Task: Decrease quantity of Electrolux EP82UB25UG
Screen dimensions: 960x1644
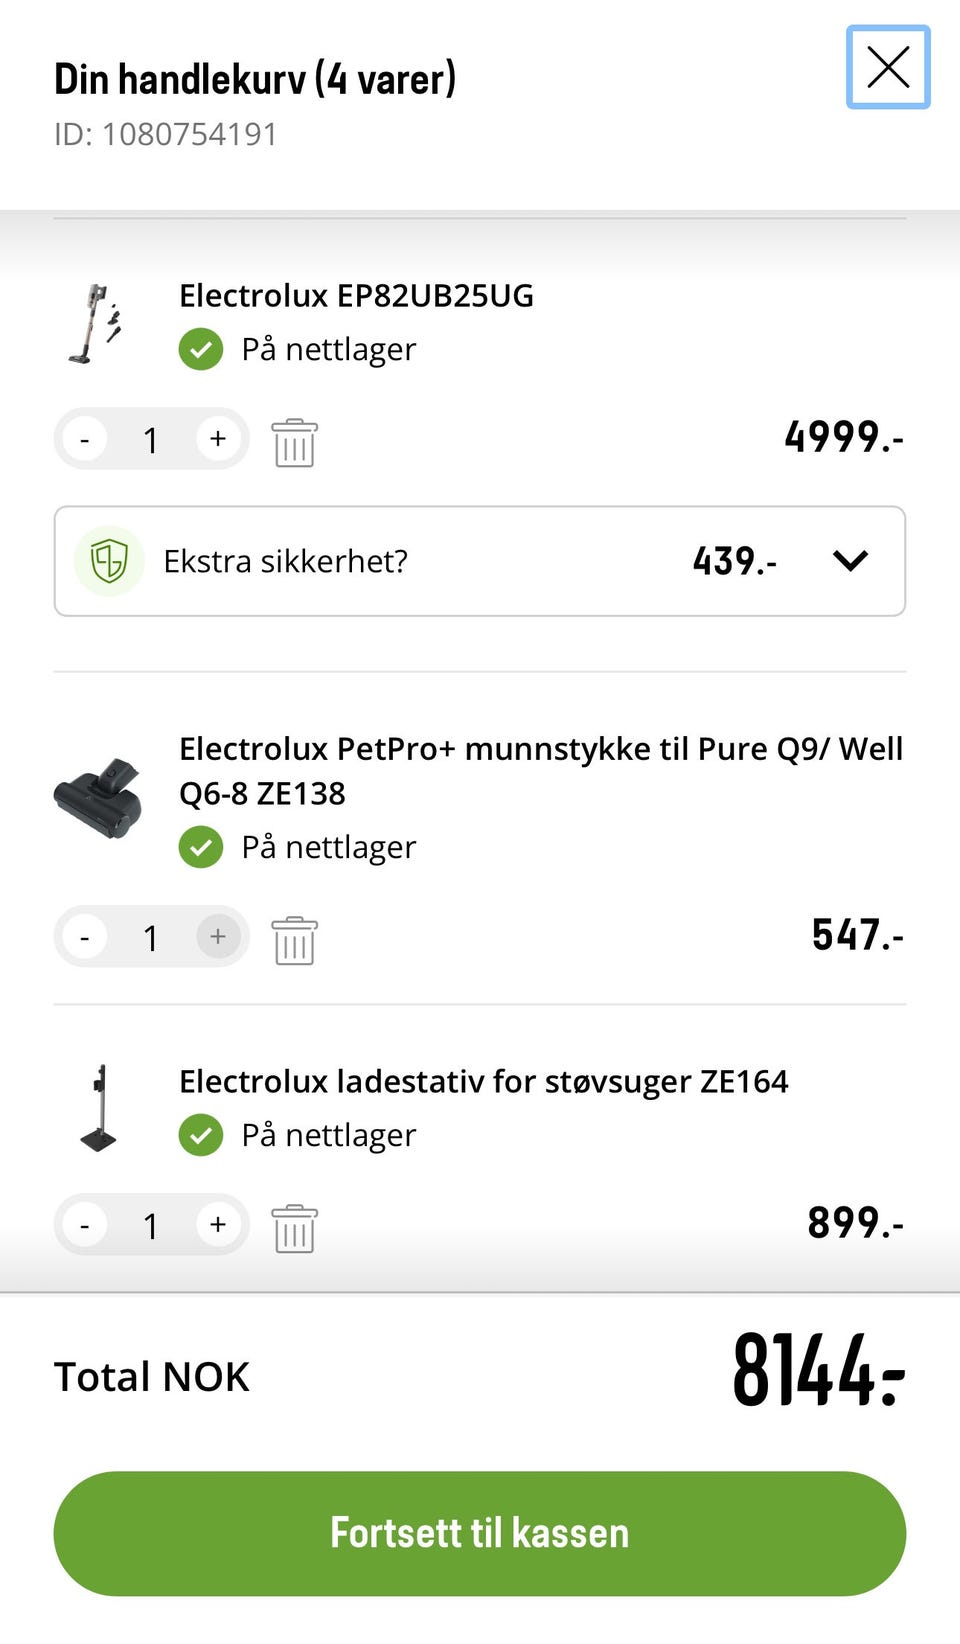Action: coord(85,439)
